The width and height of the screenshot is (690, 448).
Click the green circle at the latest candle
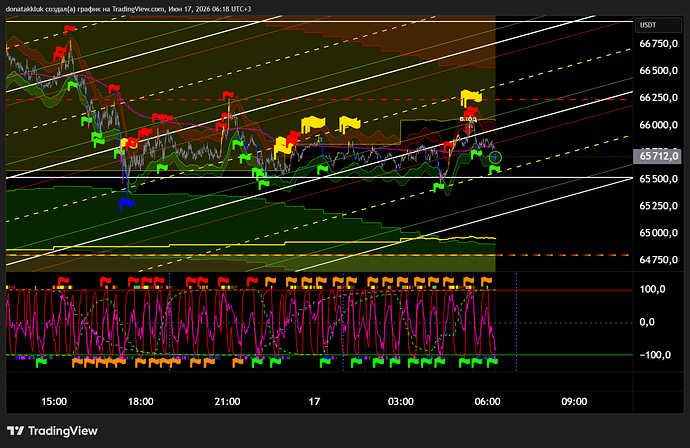(495, 157)
